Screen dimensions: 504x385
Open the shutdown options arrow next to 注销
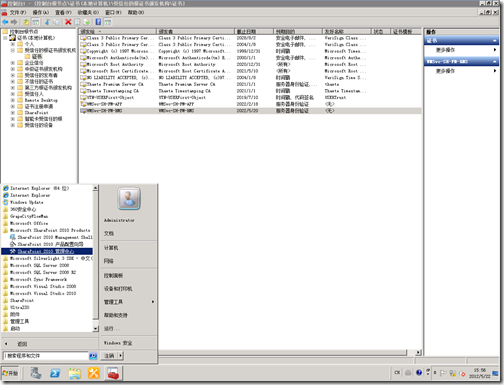[x=120, y=356]
